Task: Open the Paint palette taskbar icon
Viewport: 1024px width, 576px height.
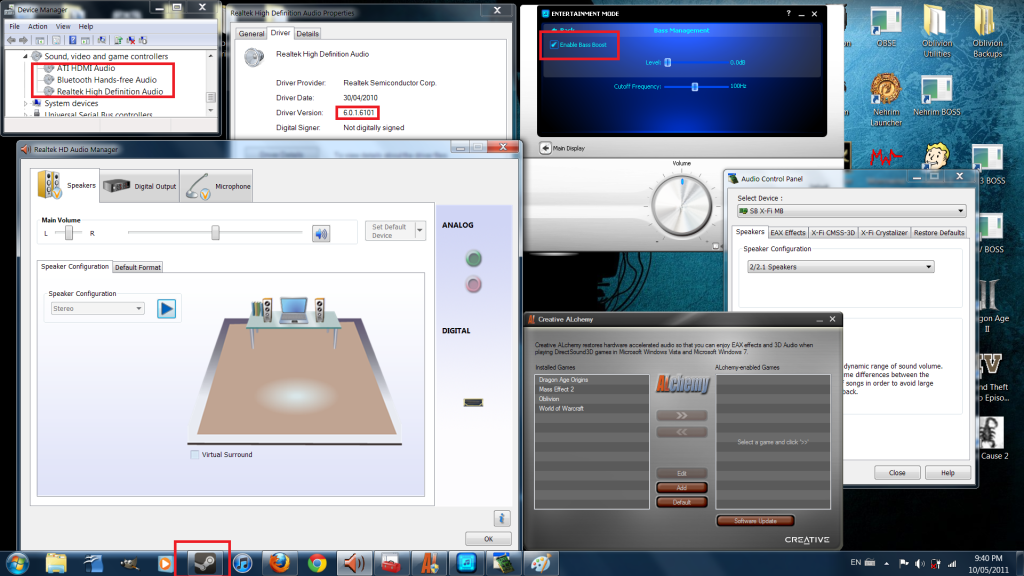Action: (541, 562)
